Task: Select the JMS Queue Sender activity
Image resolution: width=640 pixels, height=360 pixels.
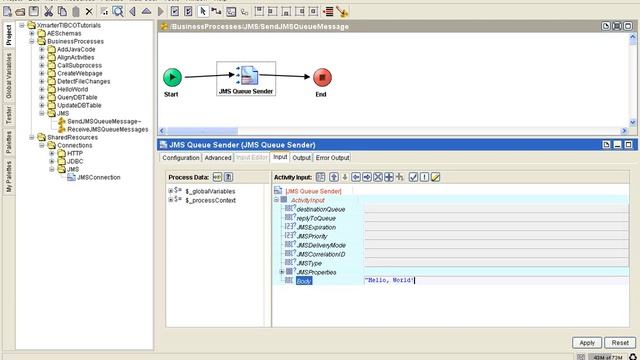Action: [x=246, y=79]
